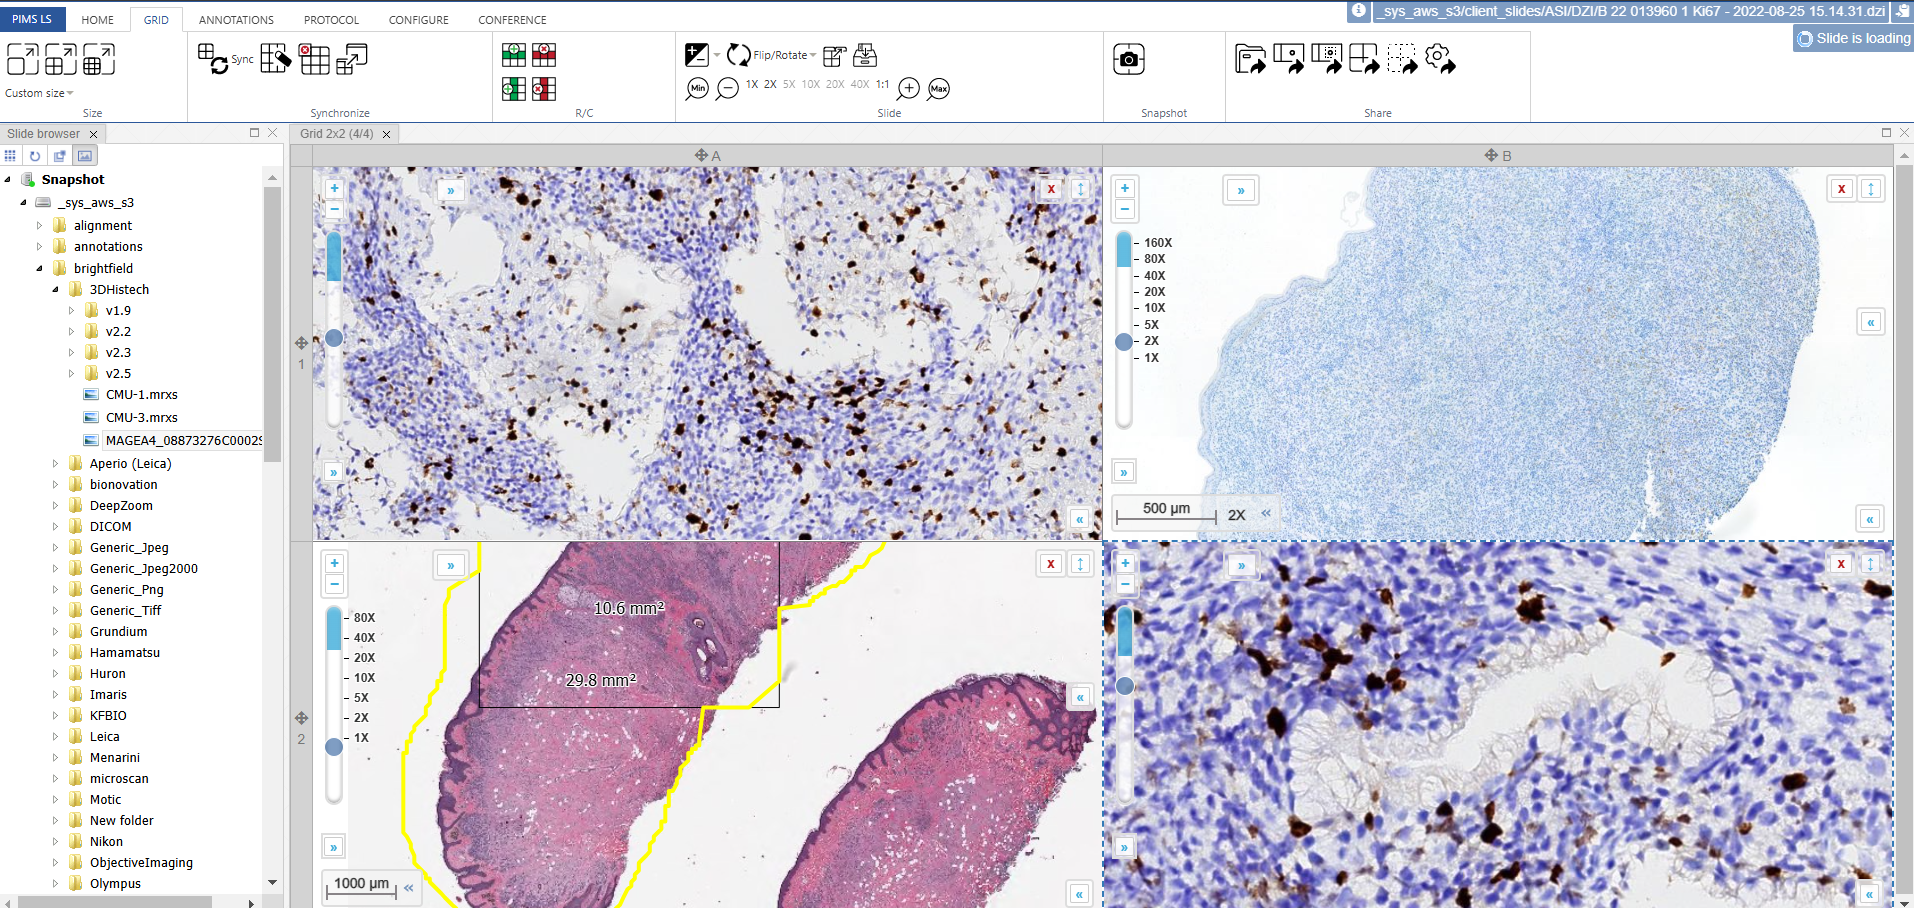Viewport: 1914px width, 908px height.
Task: Click the zoom slider handle in top-right viewport
Action: click(x=1124, y=342)
